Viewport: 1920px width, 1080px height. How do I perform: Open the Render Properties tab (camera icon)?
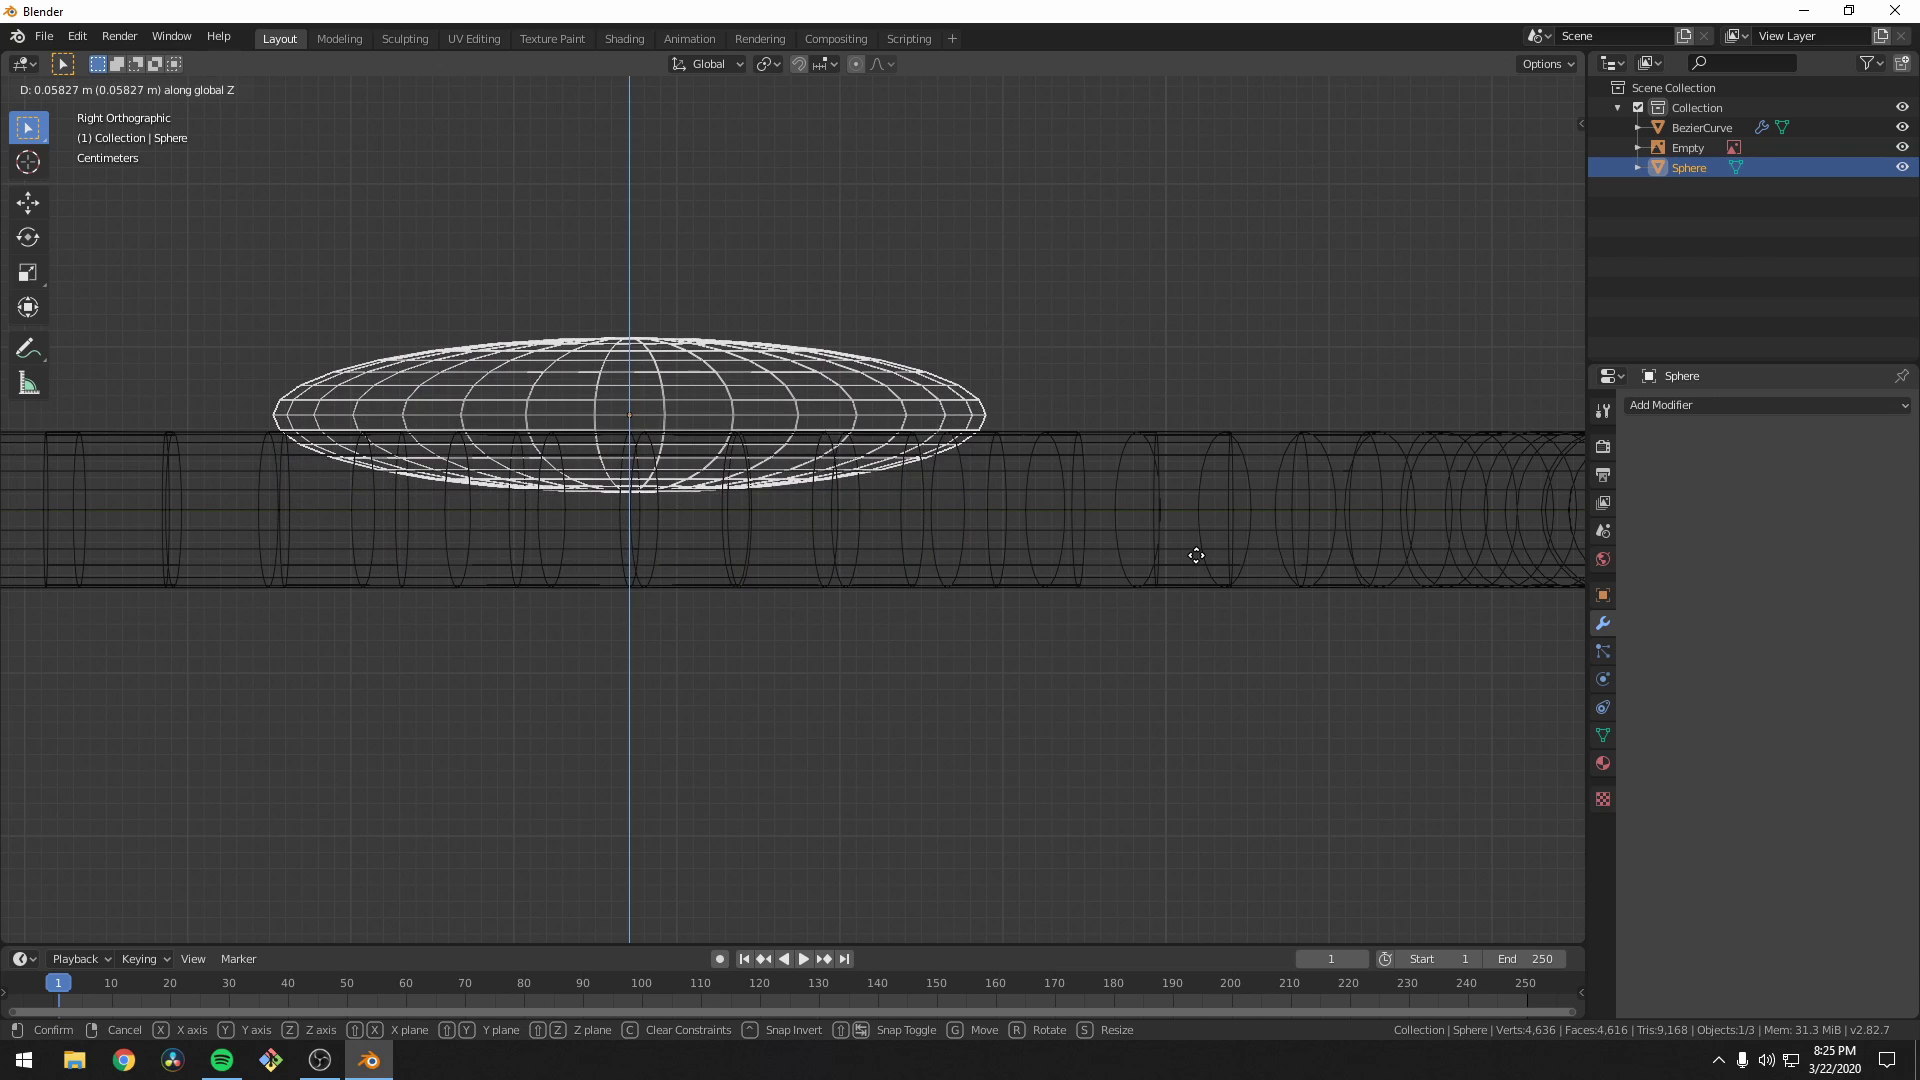coord(1602,446)
